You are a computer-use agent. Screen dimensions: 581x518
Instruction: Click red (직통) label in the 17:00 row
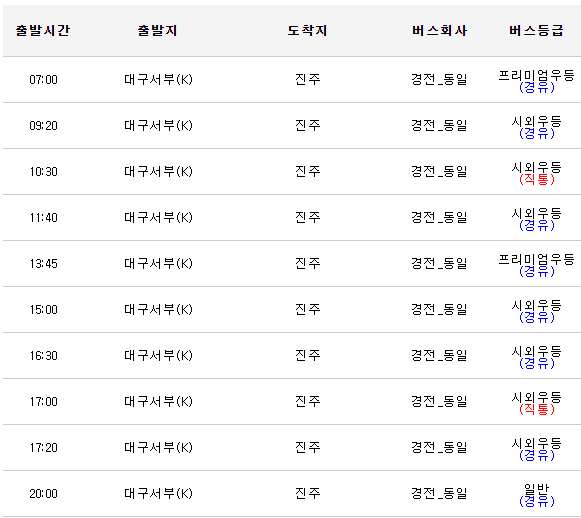[537, 409]
